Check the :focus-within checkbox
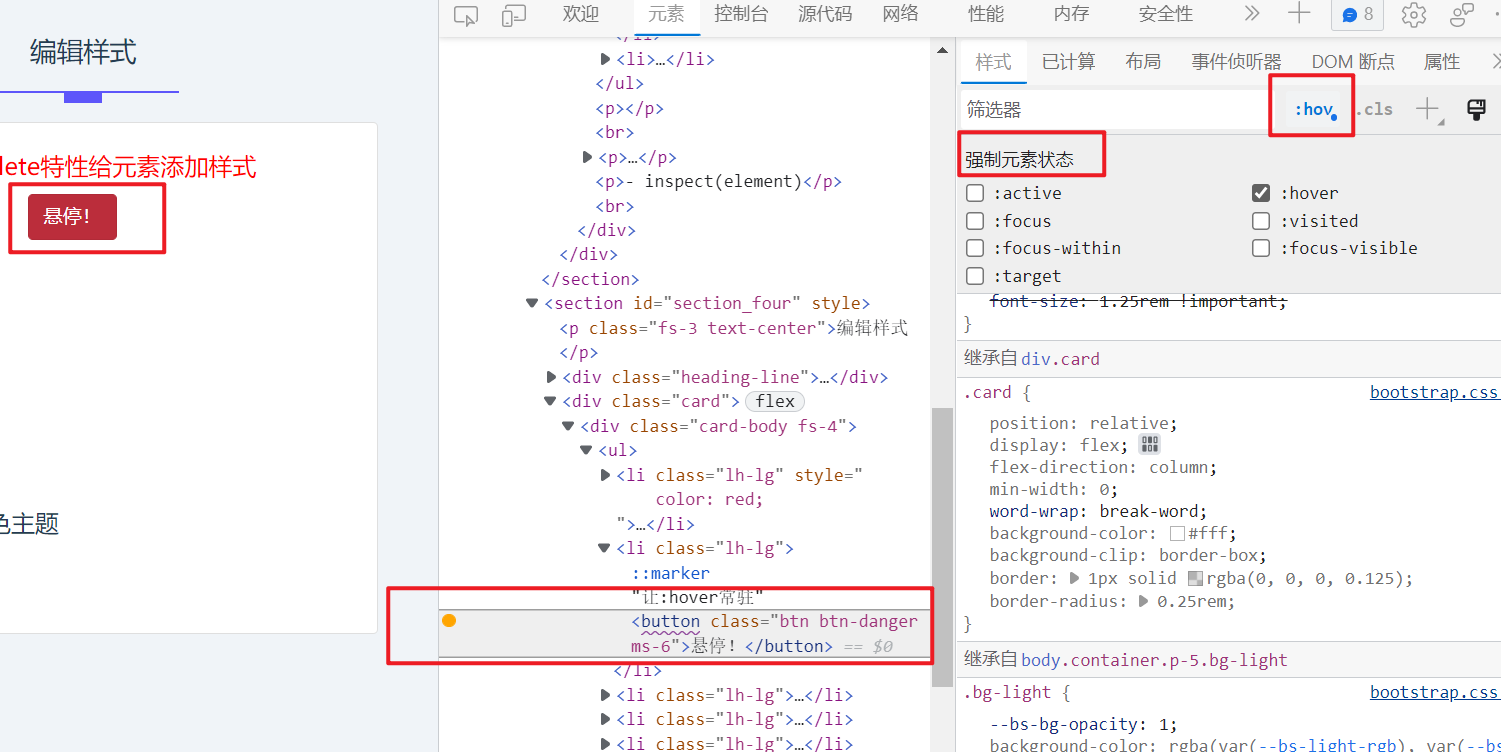The height and width of the screenshot is (752, 1501). coord(976,248)
